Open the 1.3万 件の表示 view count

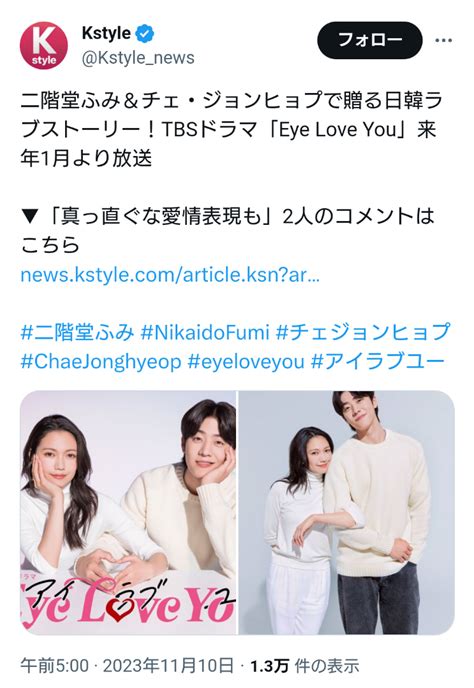[x=305, y=666]
